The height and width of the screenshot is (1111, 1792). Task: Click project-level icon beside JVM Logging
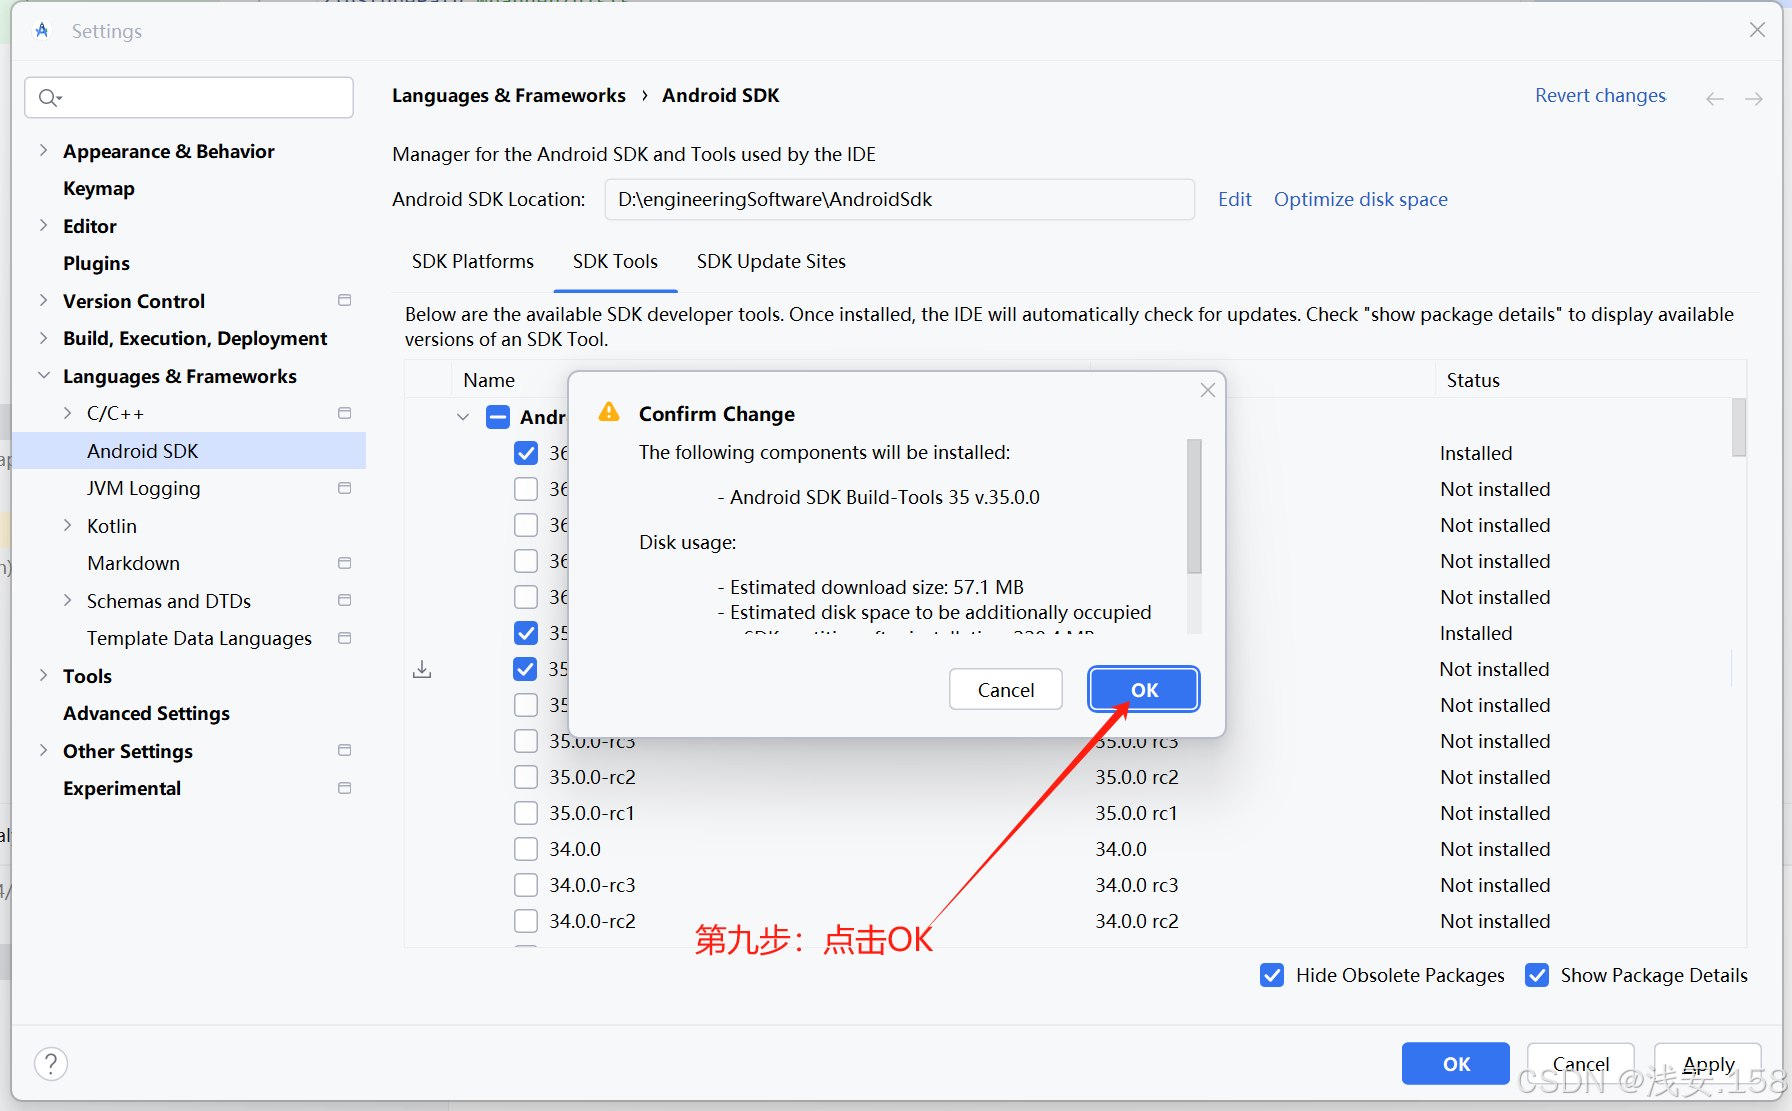tap(345, 488)
